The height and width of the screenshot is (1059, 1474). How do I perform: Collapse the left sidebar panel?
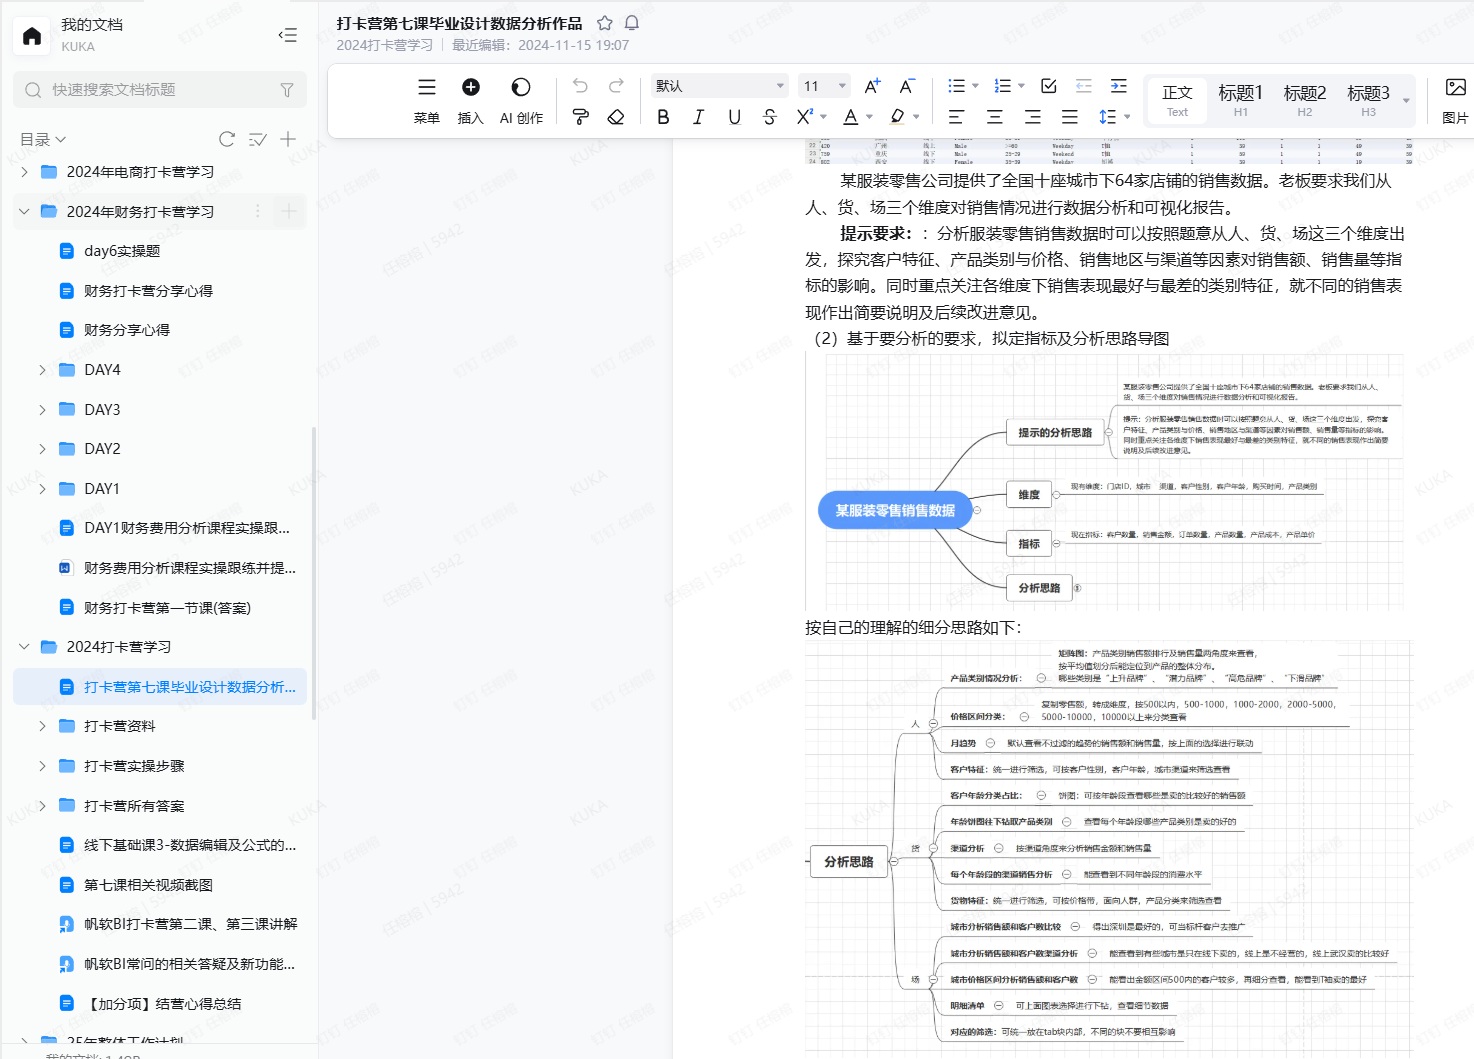click(288, 35)
